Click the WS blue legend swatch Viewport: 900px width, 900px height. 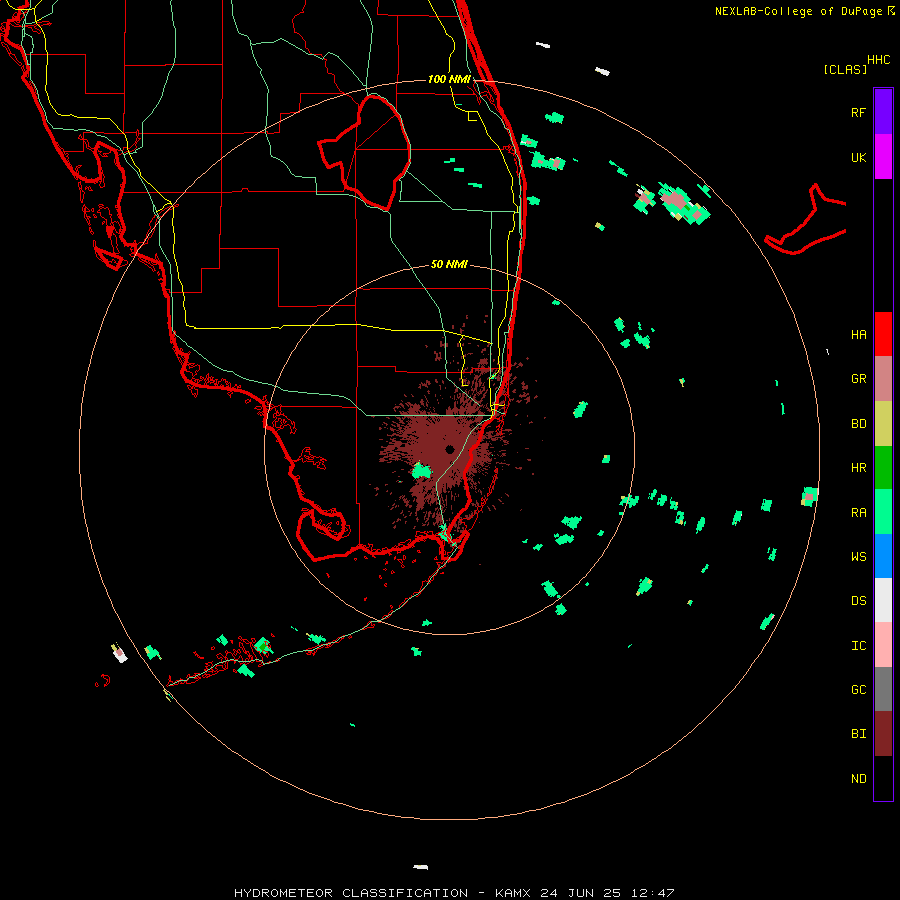tap(883, 556)
